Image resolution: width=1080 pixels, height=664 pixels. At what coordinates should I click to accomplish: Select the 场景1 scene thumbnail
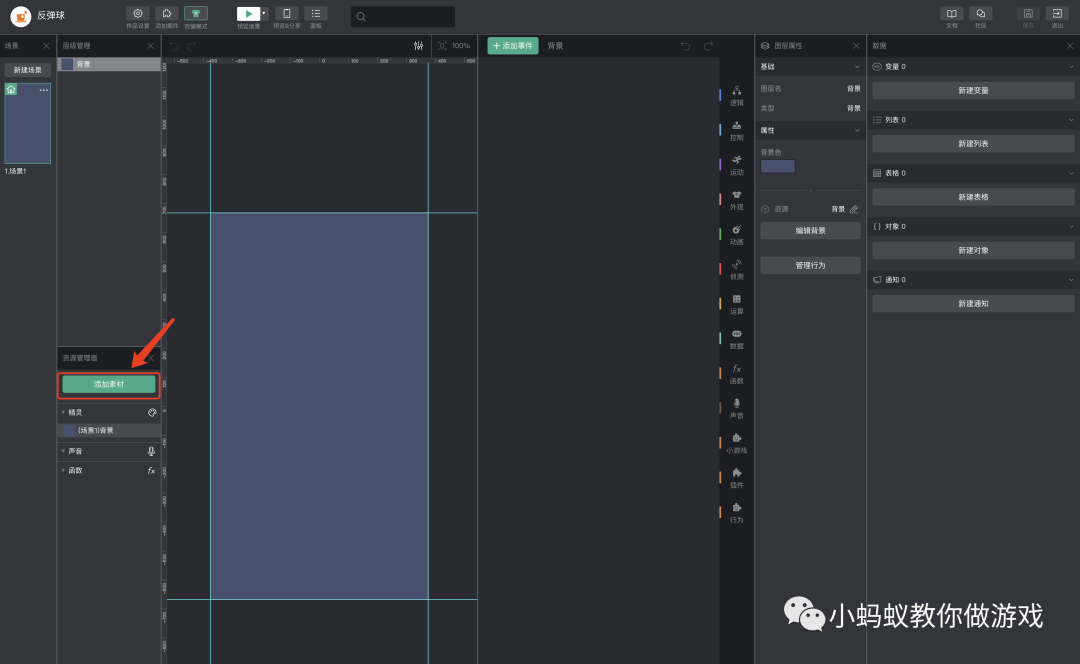pos(28,123)
